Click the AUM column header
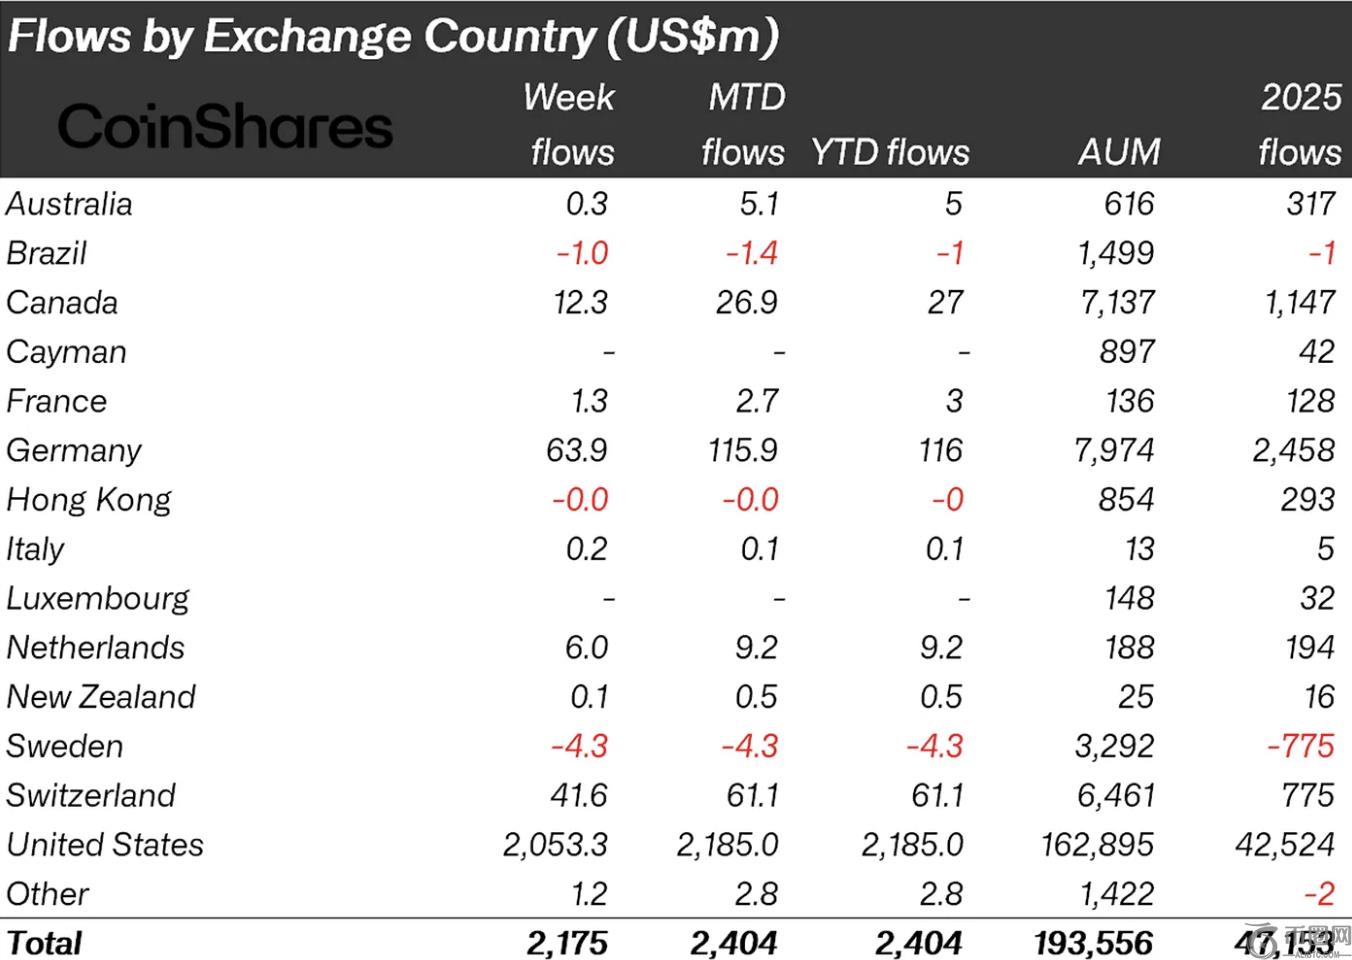 pyautogui.click(x=1119, y=152)
